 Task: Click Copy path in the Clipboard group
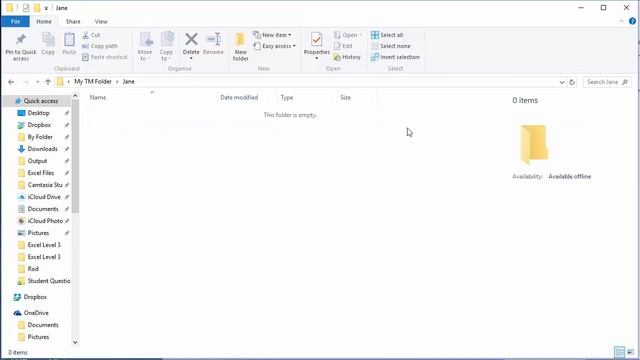pyautogui.click(x=100, y=46)
